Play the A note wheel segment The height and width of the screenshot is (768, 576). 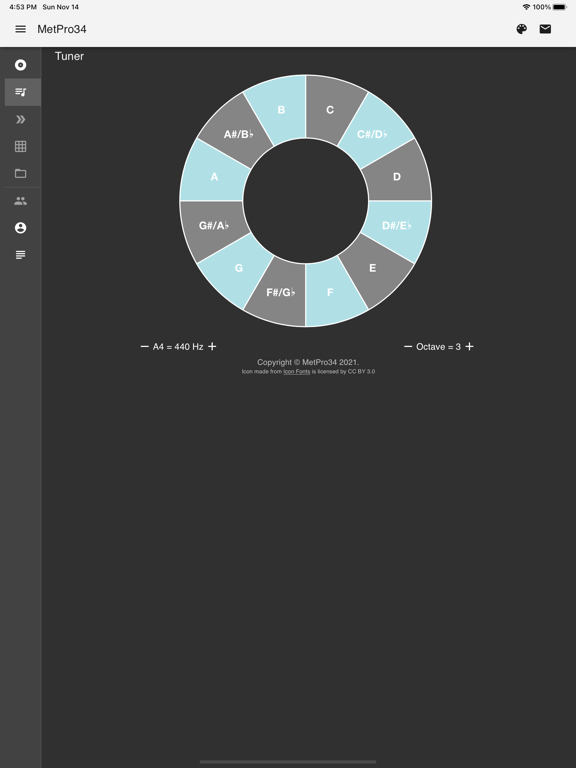pyautogui.click(x=214, y=177)
